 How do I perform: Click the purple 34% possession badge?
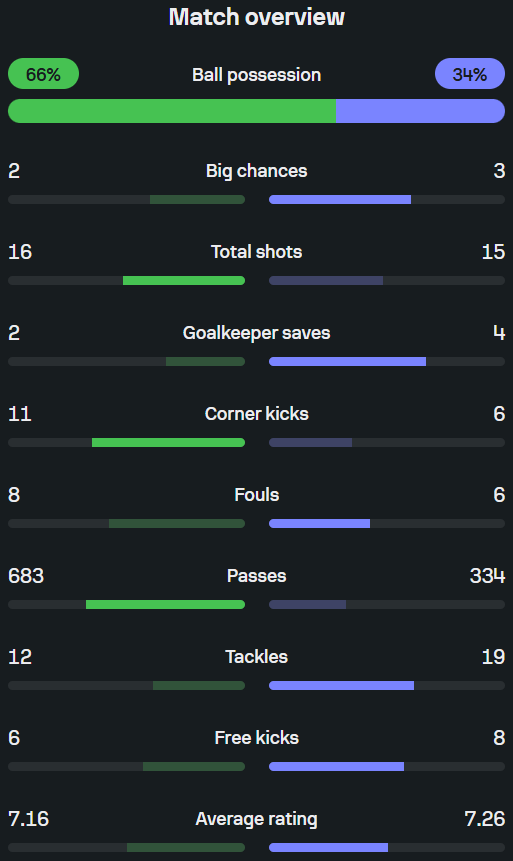[470, 74]
